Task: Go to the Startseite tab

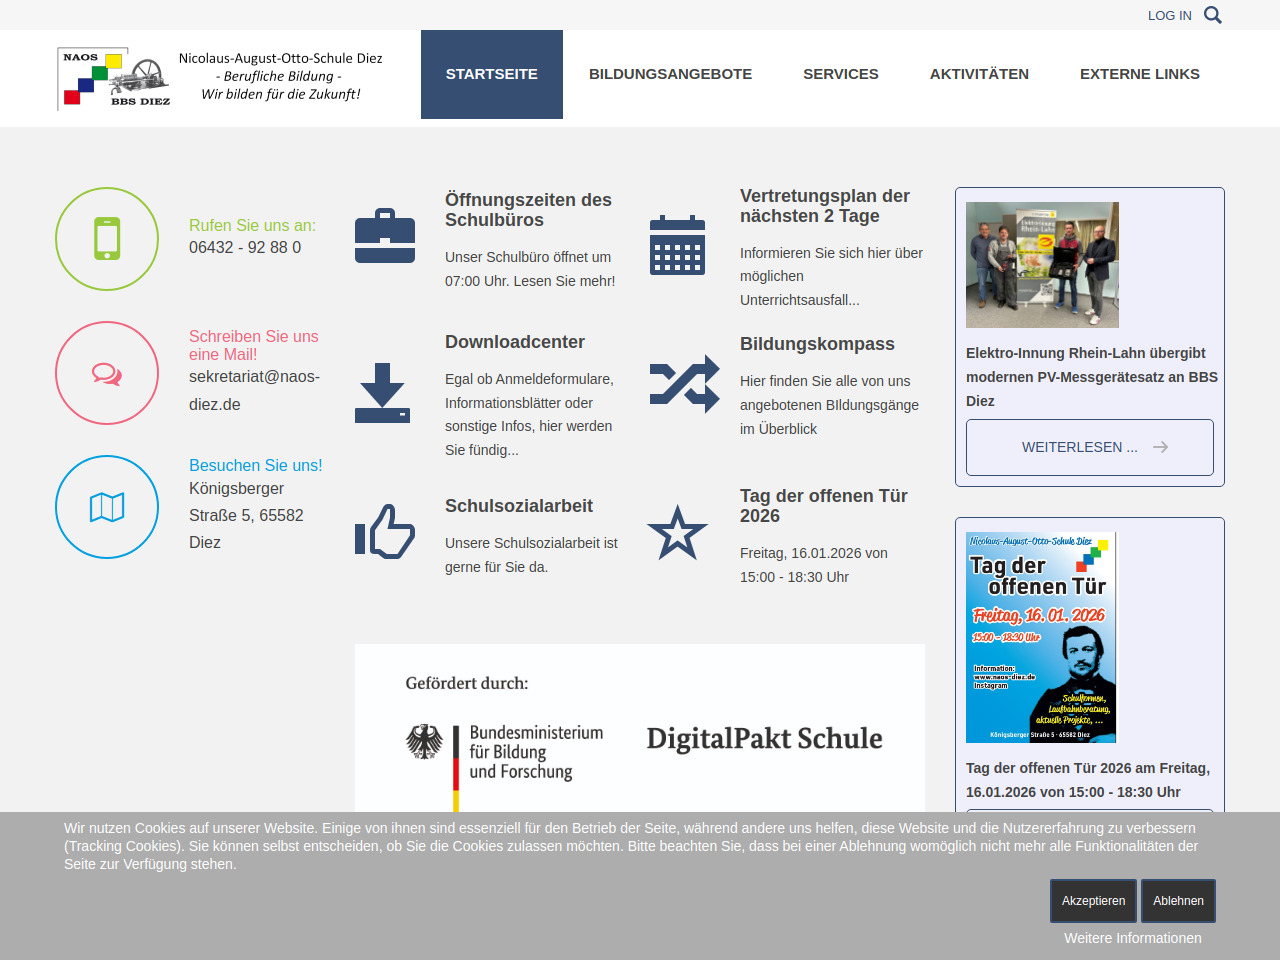Action: pos(491,74)
